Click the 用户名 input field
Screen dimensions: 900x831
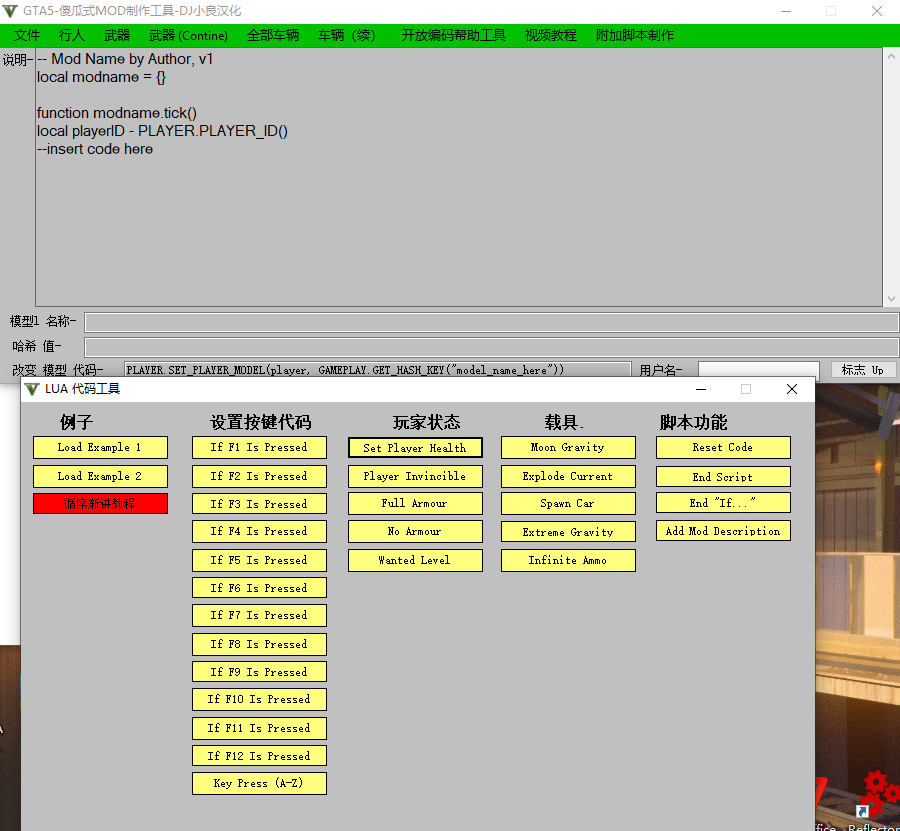[758, 370]
